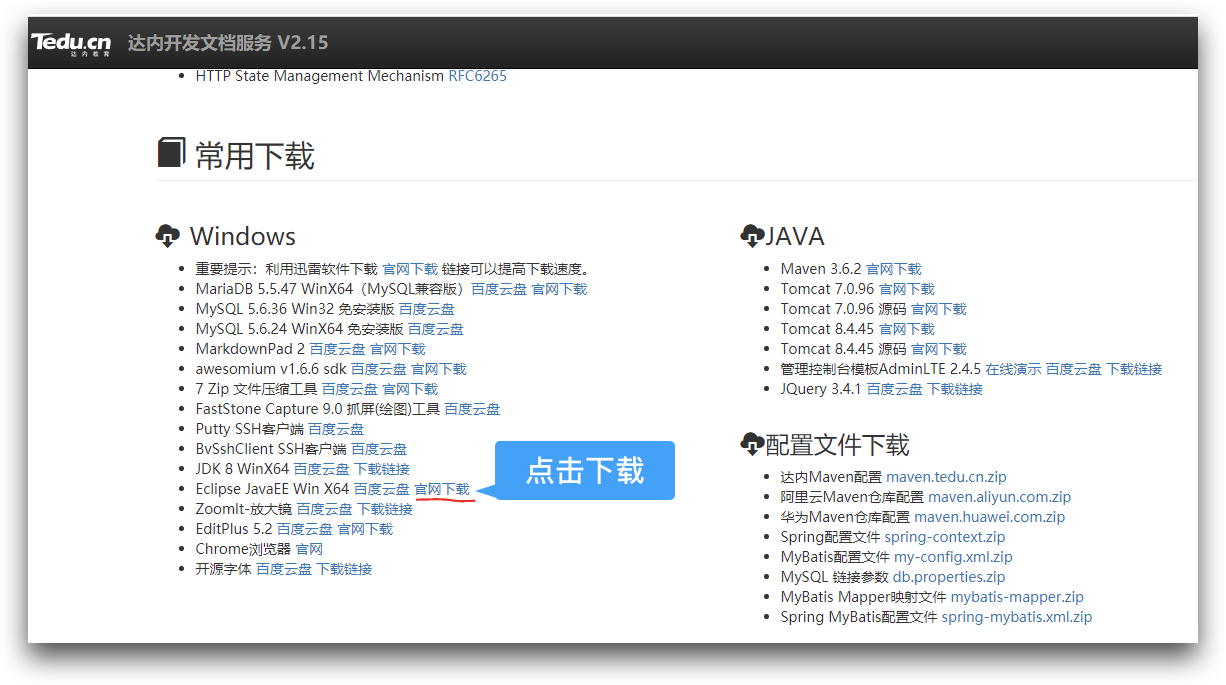Open JDK 8 WinX64 百度云盘 link

point(321,469)
